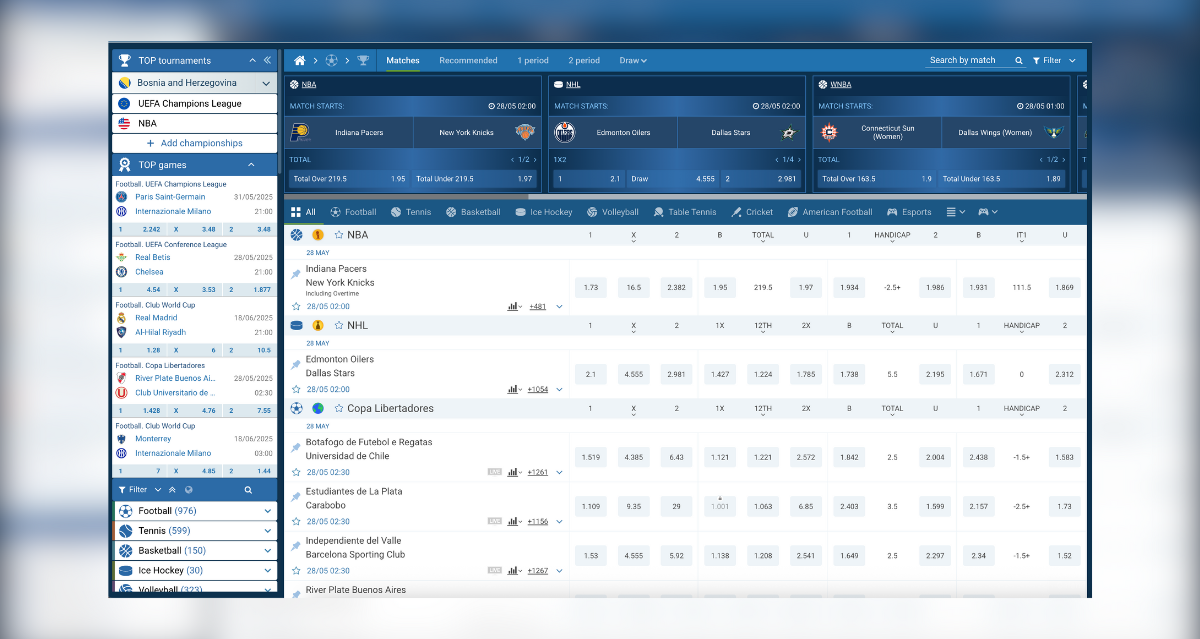The image size is (1200, 639).
Task: Pin the Indiana Pacers match
Action: 296,274
